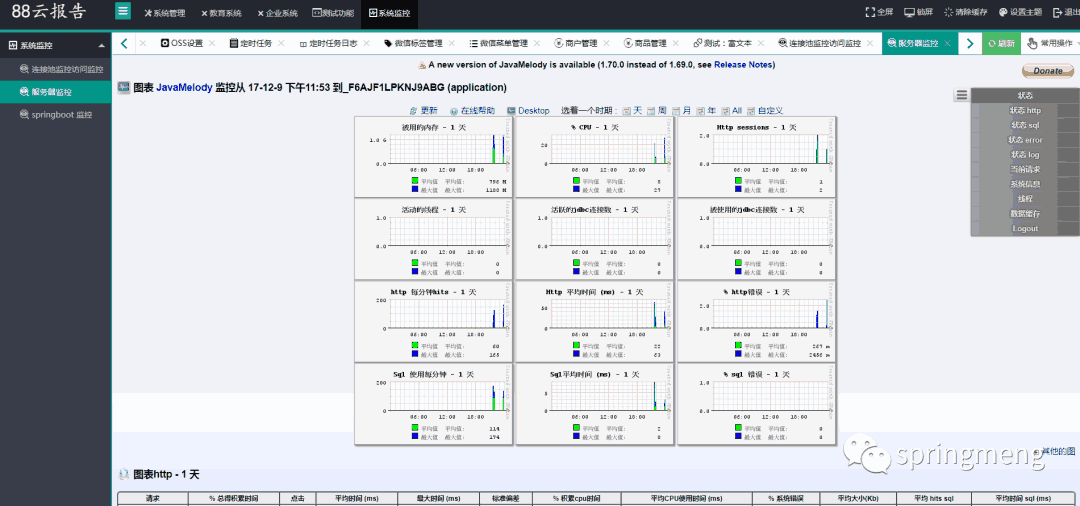The height and width of the screenshot is (506, 1080).
Task: Switch to the OSS设置 tab
Action: [182, 43]
